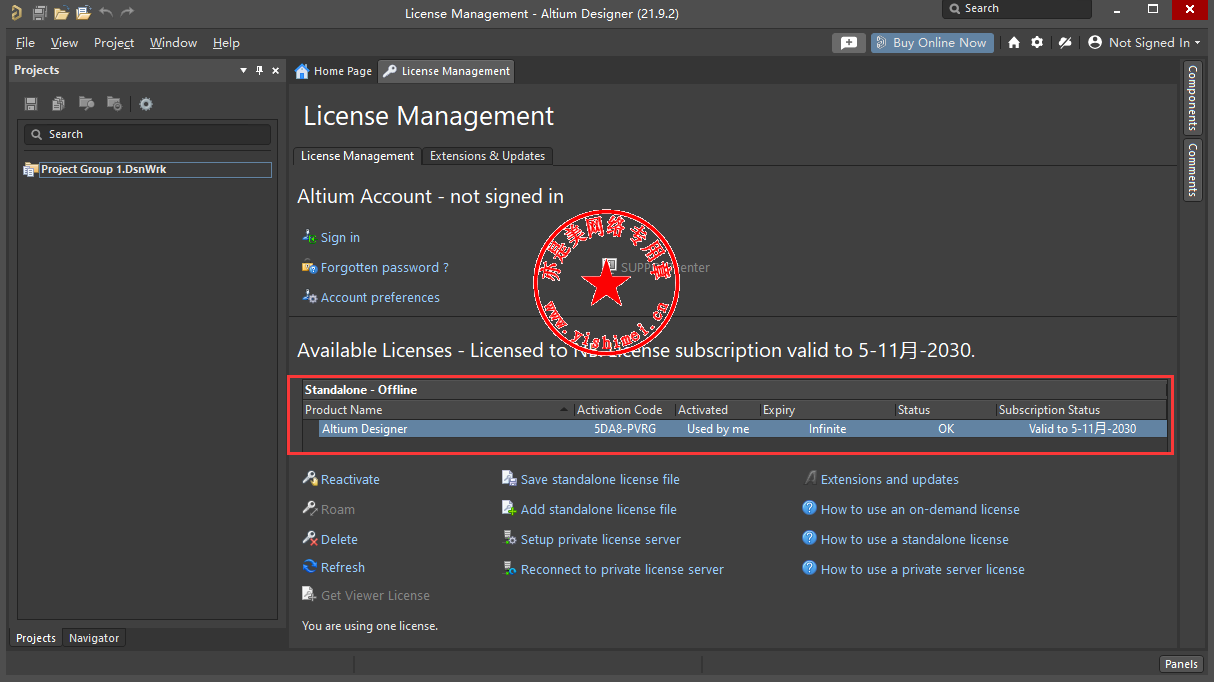The height and width of the screenshot is (682, 1214).
Task: Click the Undo arrow icon
Action: pyautogui.click(x=105, y=13)
